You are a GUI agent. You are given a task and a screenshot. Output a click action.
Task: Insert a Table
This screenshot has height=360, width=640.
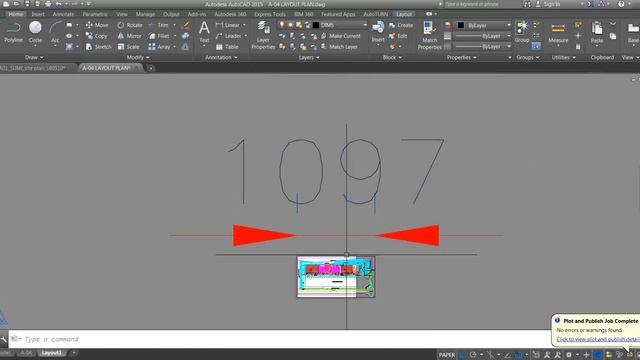227,47
